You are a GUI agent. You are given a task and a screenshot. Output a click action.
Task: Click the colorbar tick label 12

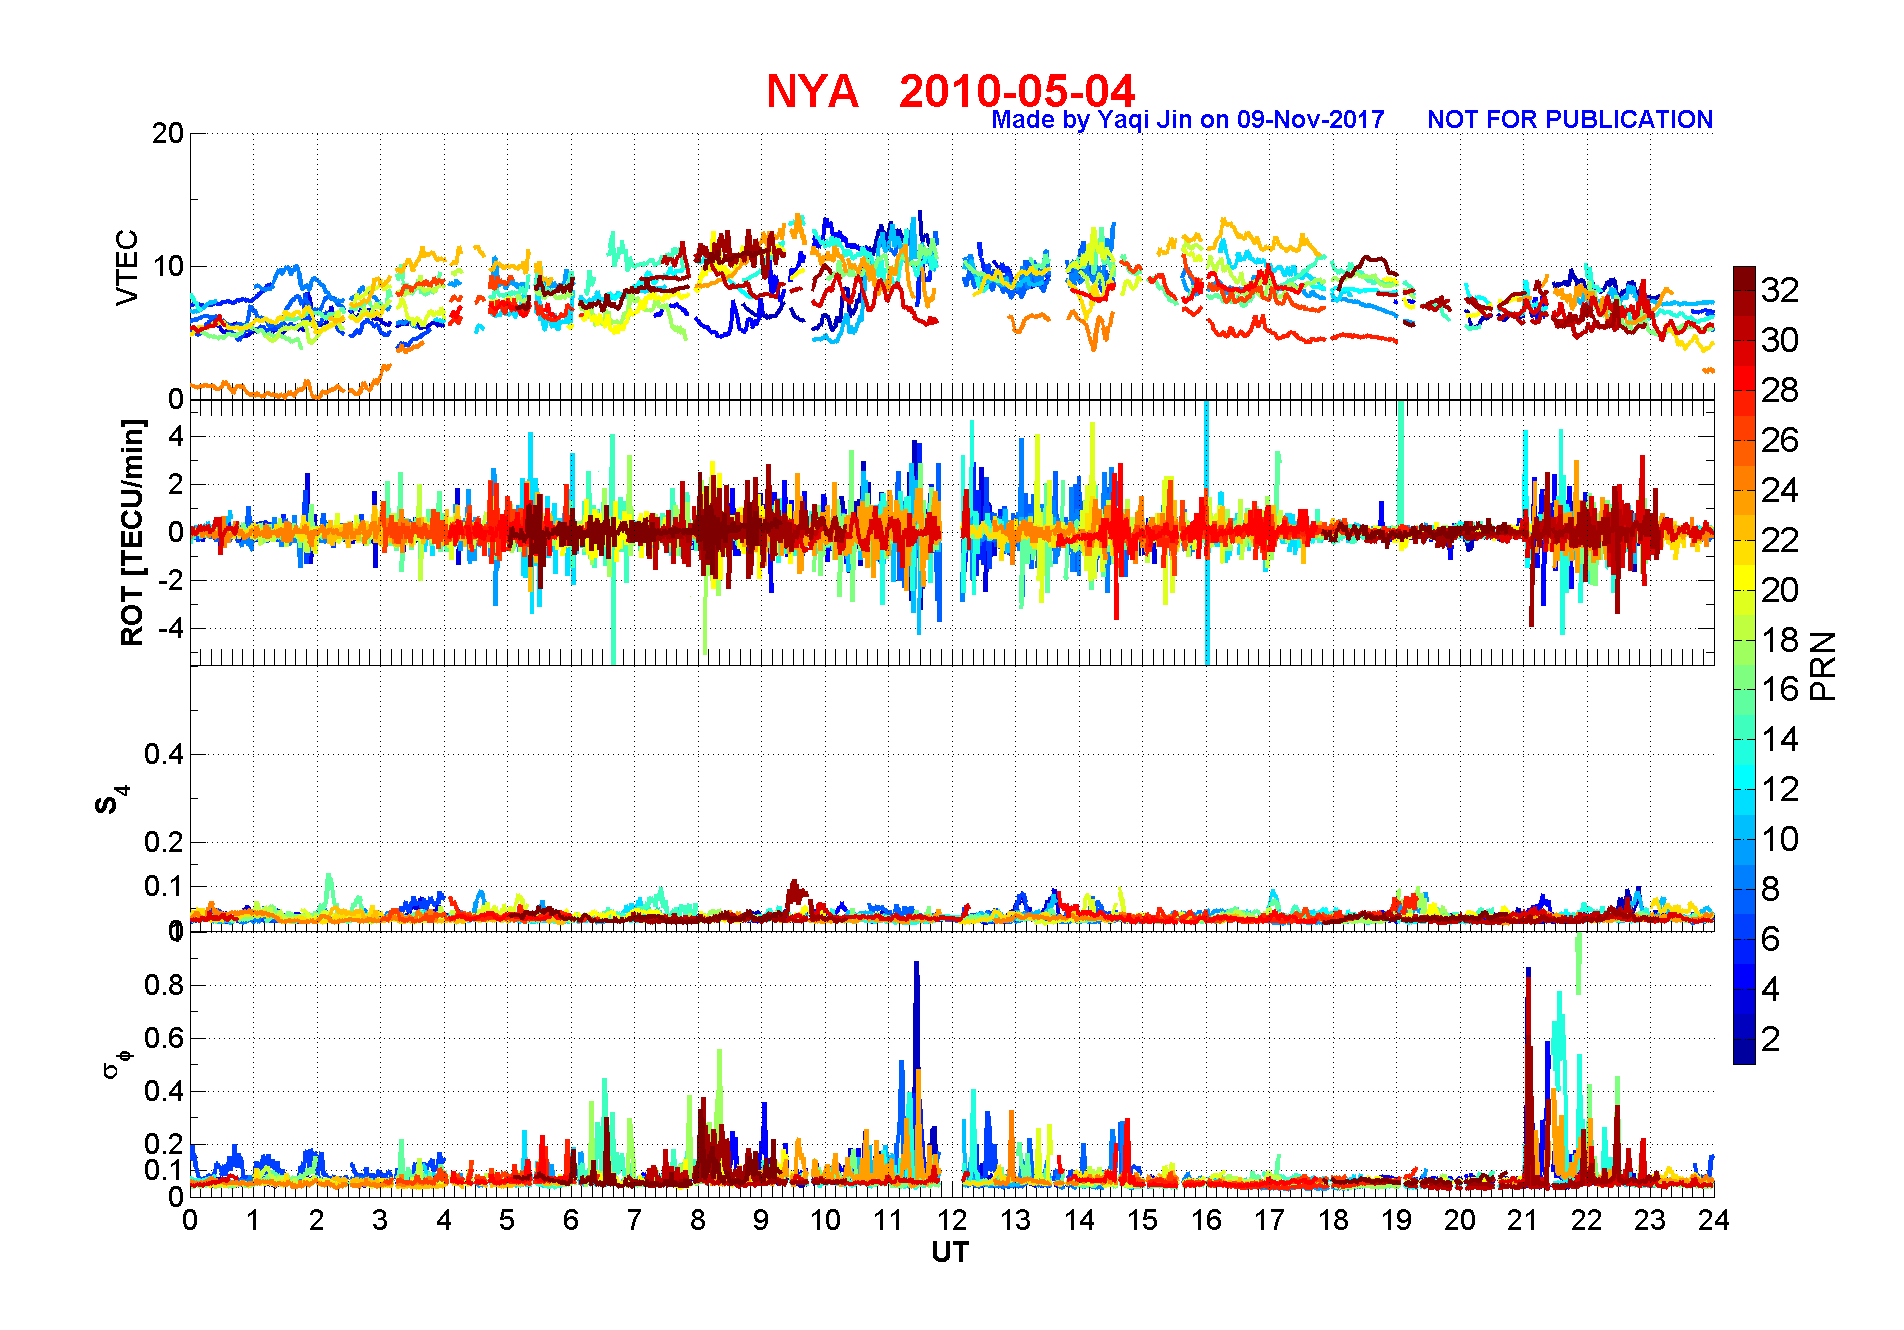[x=1780, y=789]
